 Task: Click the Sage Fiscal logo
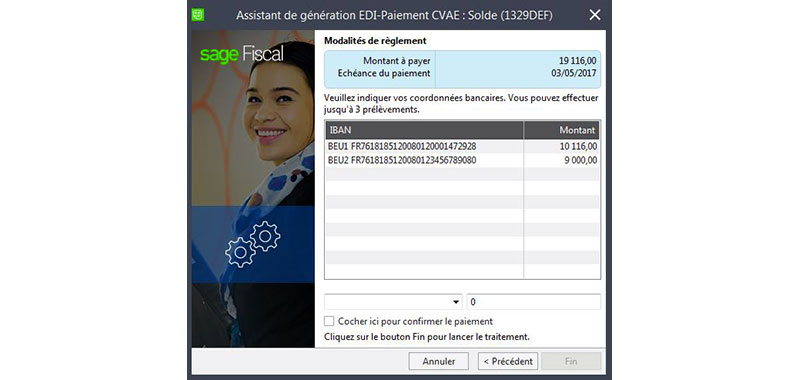[242, 55]
